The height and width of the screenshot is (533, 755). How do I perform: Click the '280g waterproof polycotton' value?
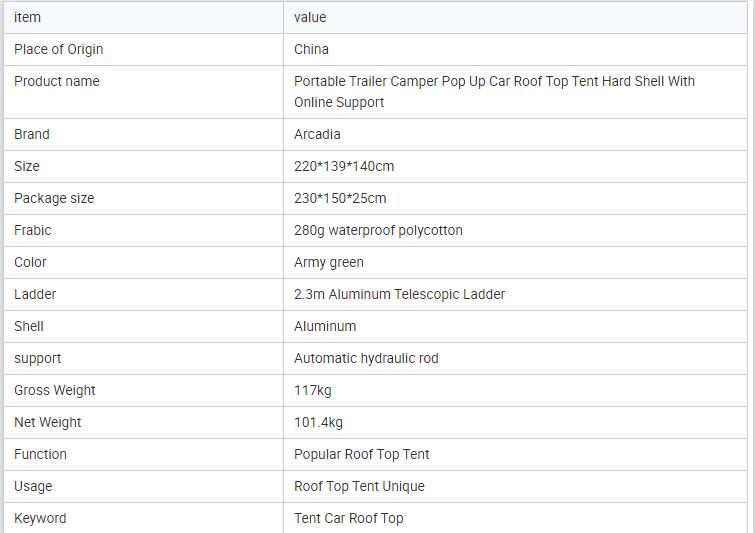[378, 230]
